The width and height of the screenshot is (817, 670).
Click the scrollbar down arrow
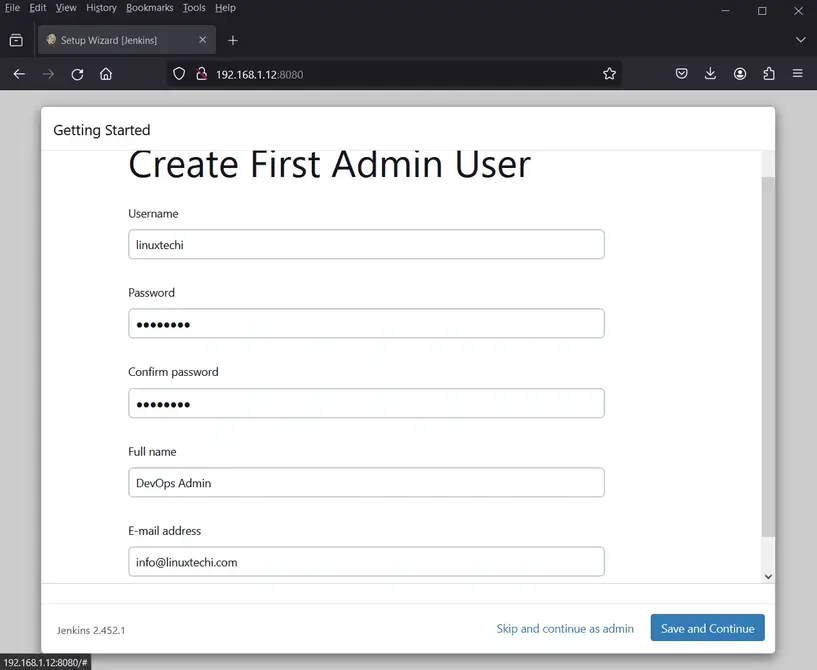768,576
